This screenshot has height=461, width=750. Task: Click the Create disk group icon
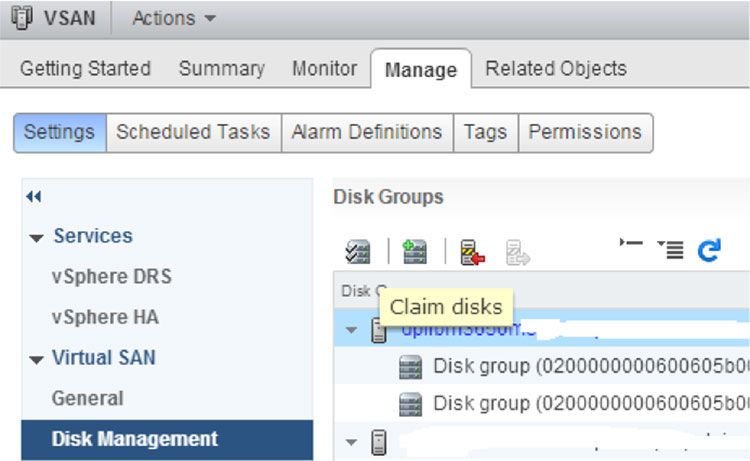pyautogui.click(x=415, y=252)
